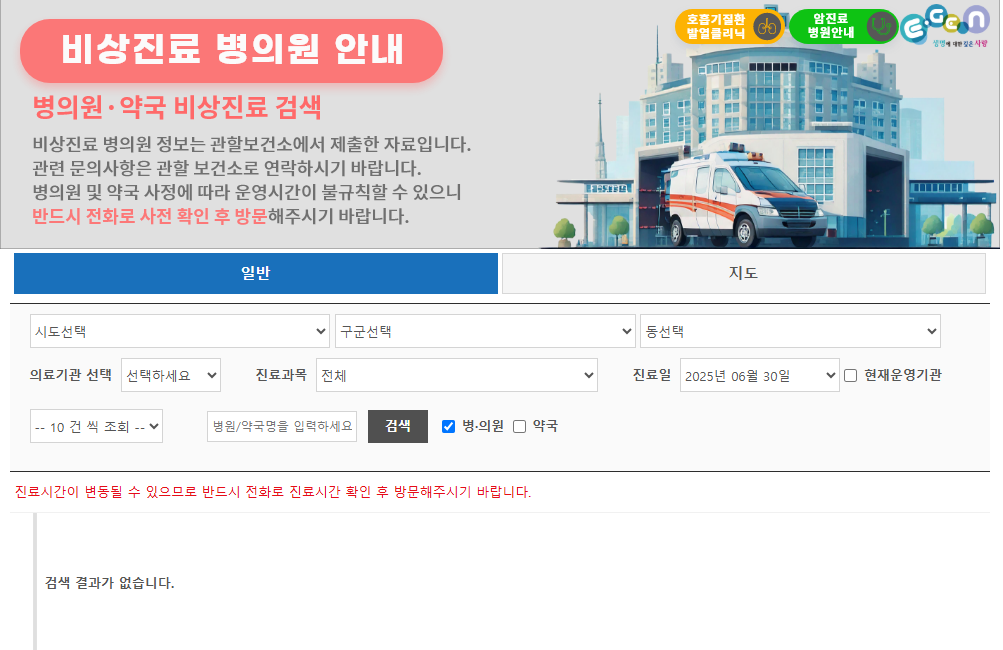Open the 진료과목 dropdown showing 전체
This screenshot has width=1003, height=650.
click(x=456, y=375)
